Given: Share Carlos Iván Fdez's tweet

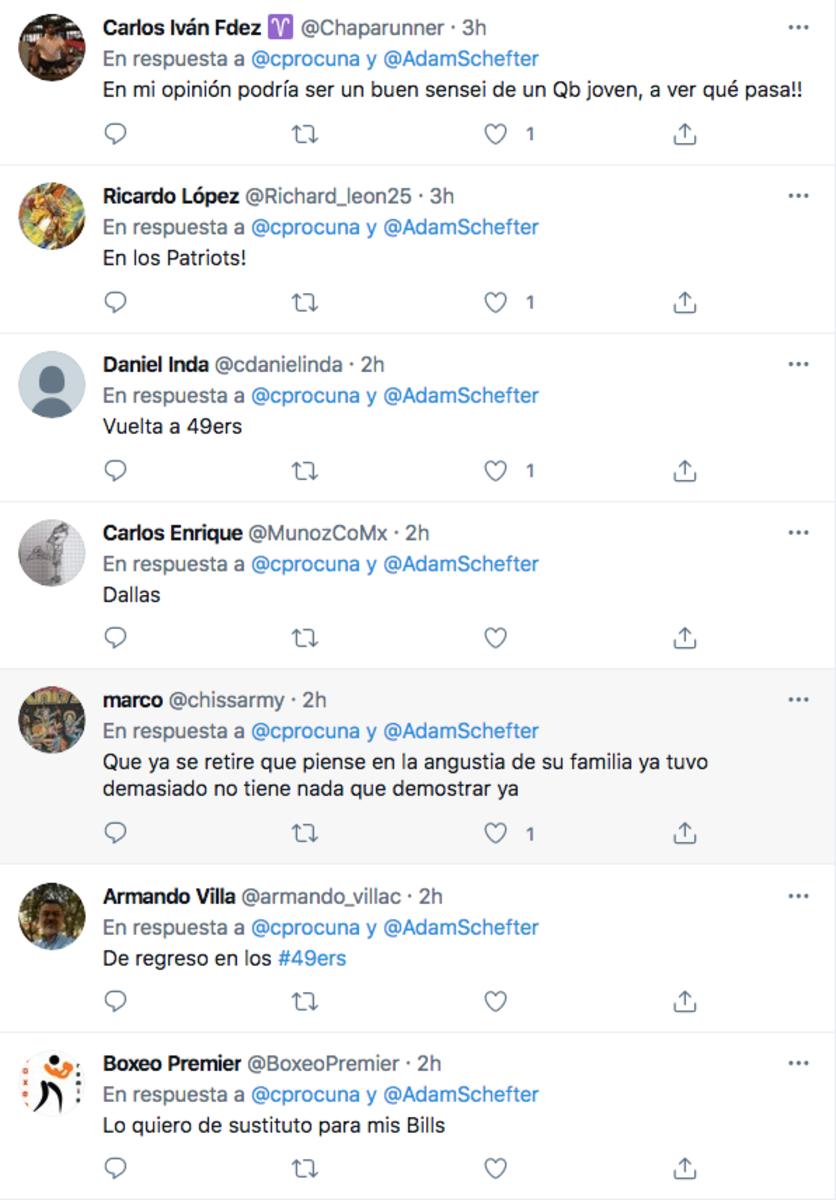Looking at the screenshot, I should (x=685, y=134).
